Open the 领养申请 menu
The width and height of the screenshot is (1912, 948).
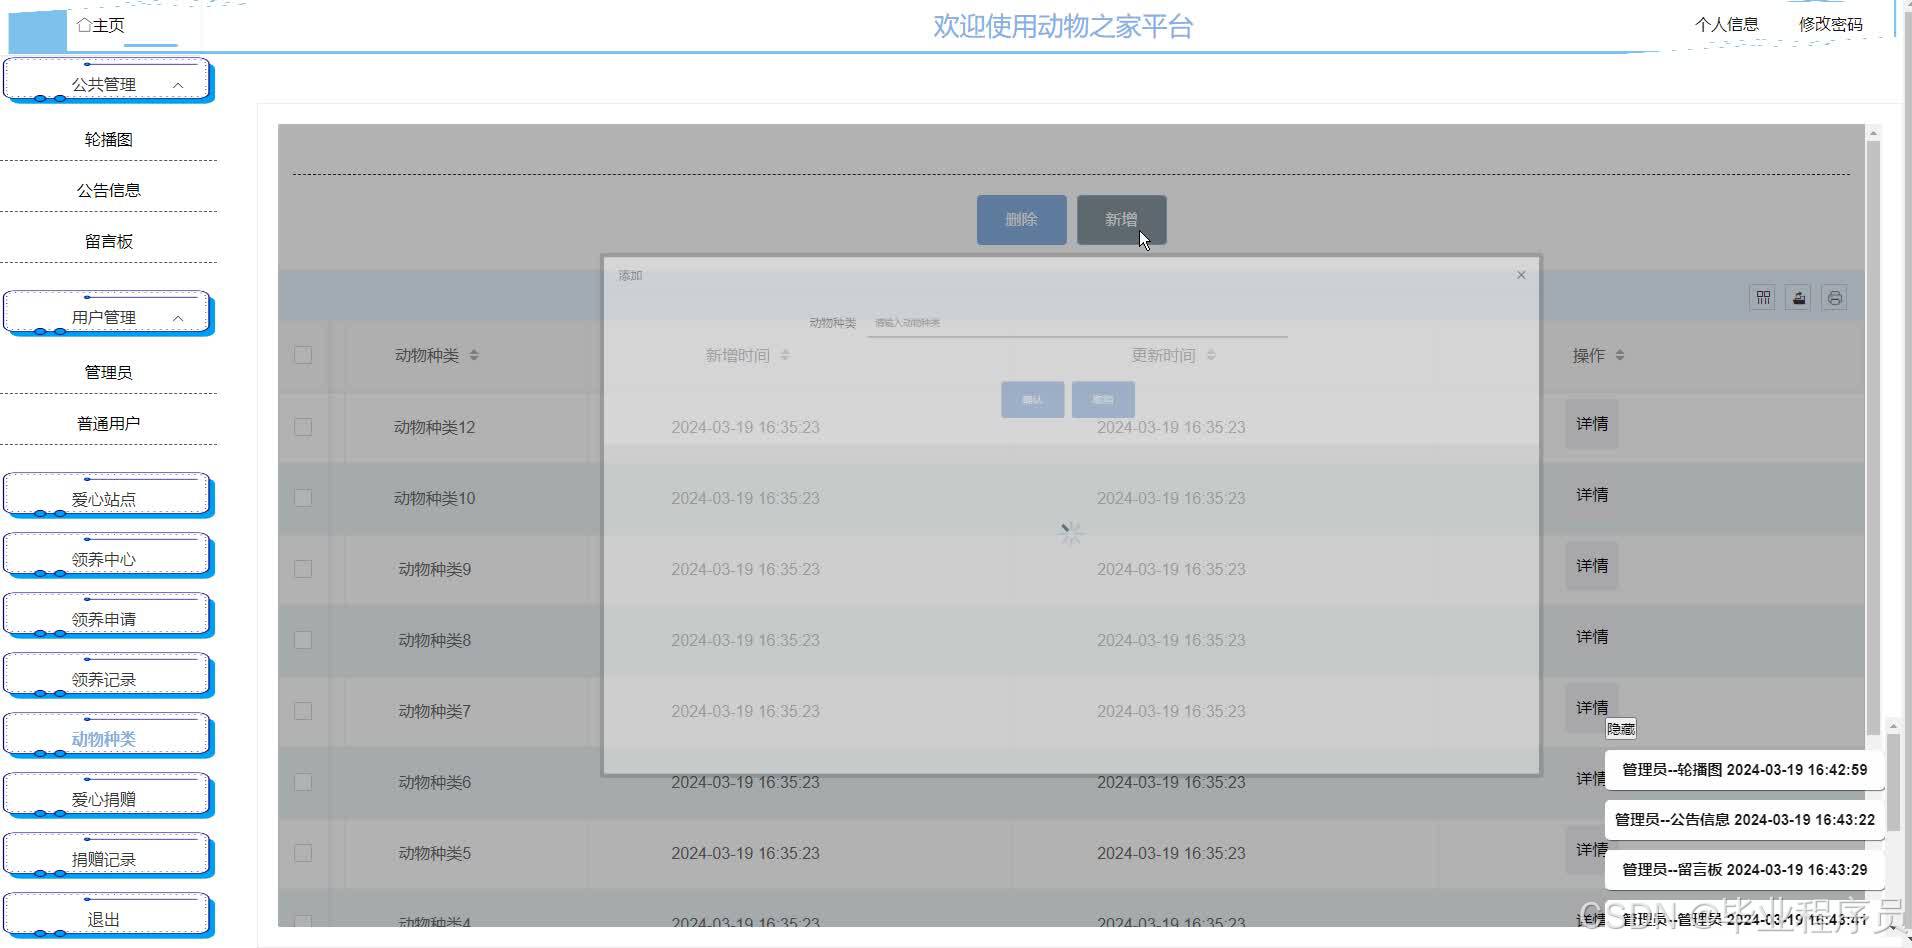[107, 616]
